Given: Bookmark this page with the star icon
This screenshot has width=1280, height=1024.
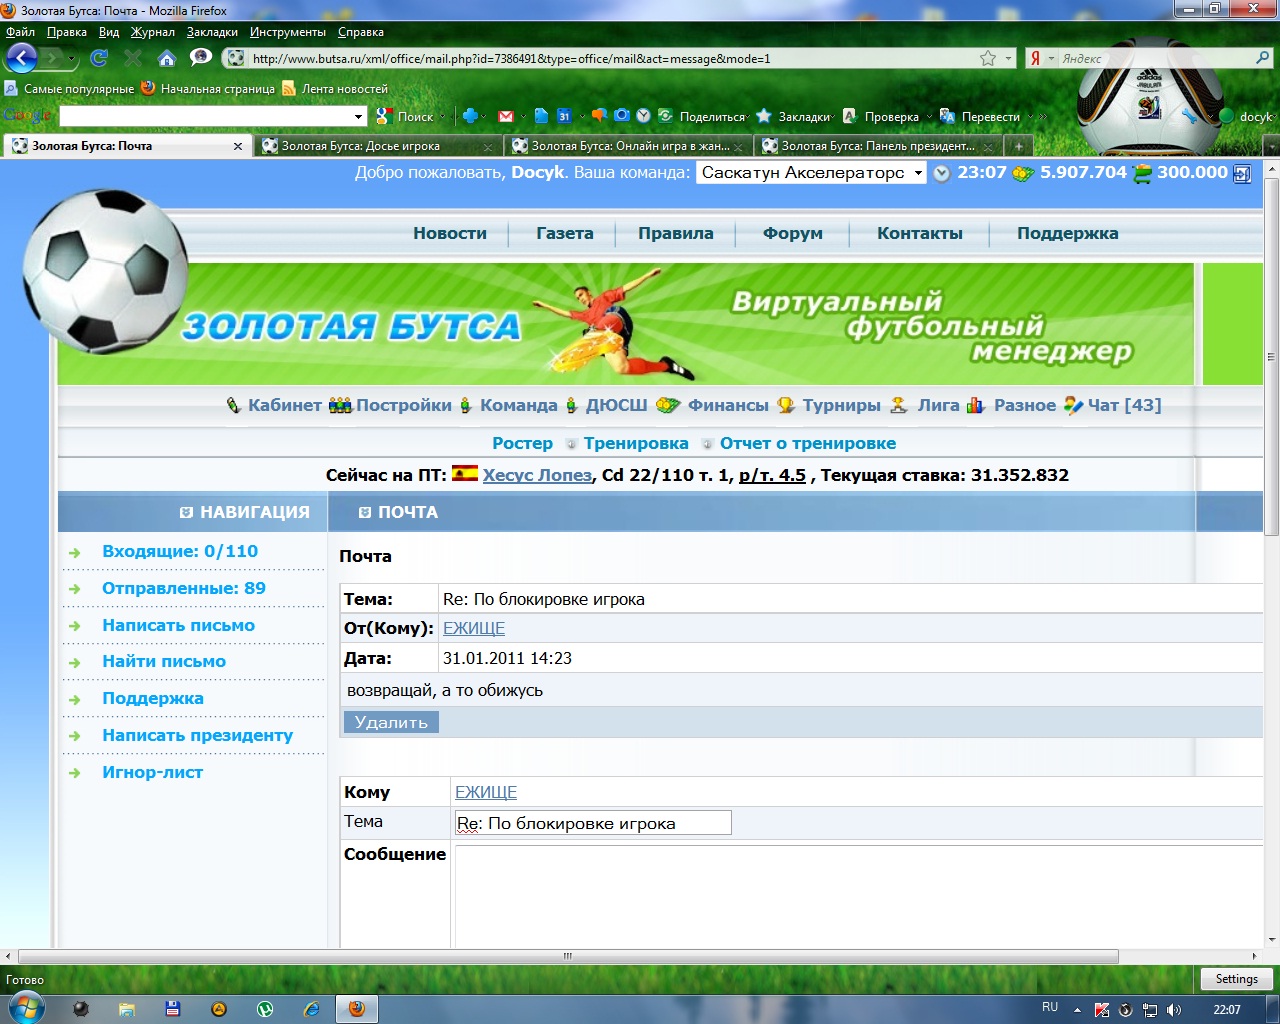Looking at the screenshot, I should click(988, 58).
